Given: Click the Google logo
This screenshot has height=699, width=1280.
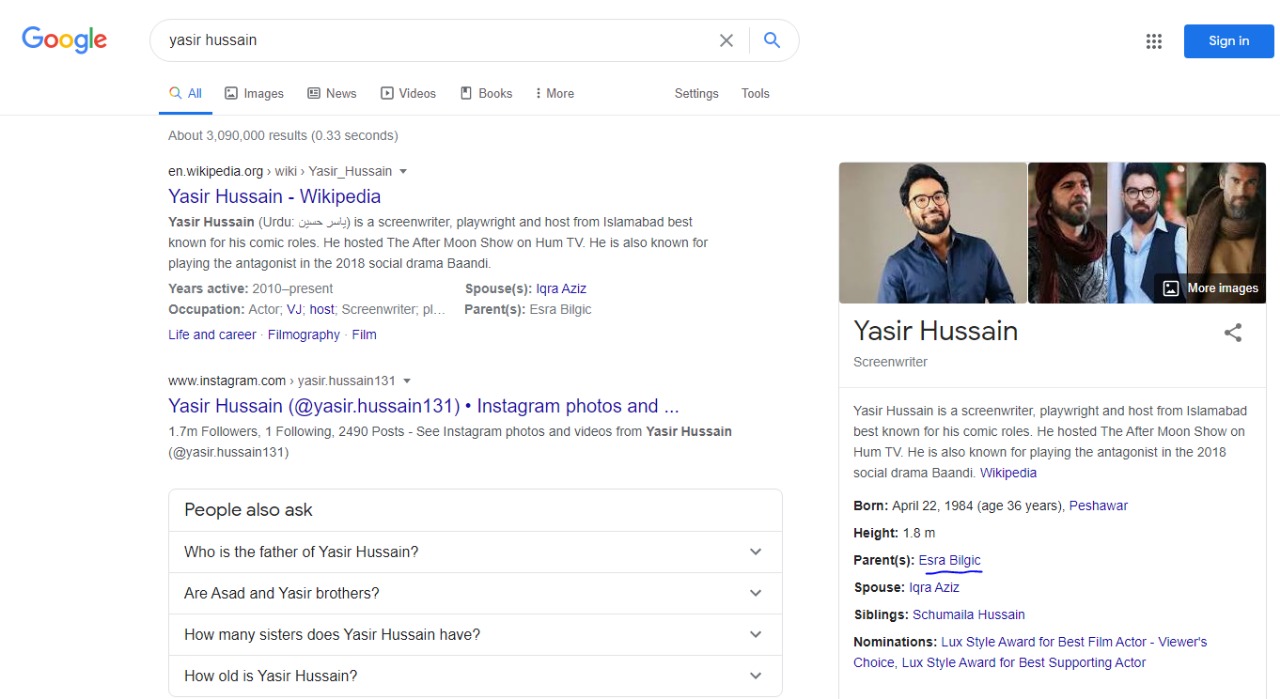Looking at the screenshot, I should [64, 40].
